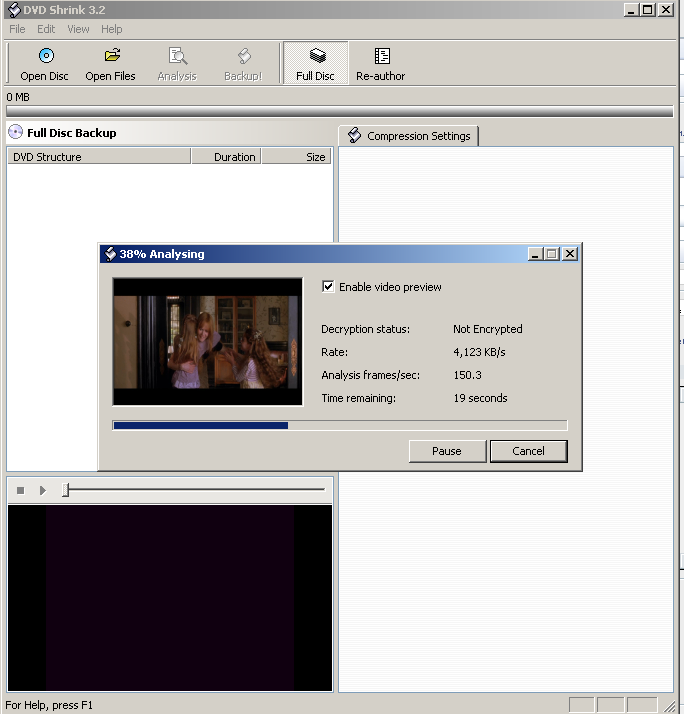Open the Help menu
Screen dimensions: 684x714
(112, 29)
